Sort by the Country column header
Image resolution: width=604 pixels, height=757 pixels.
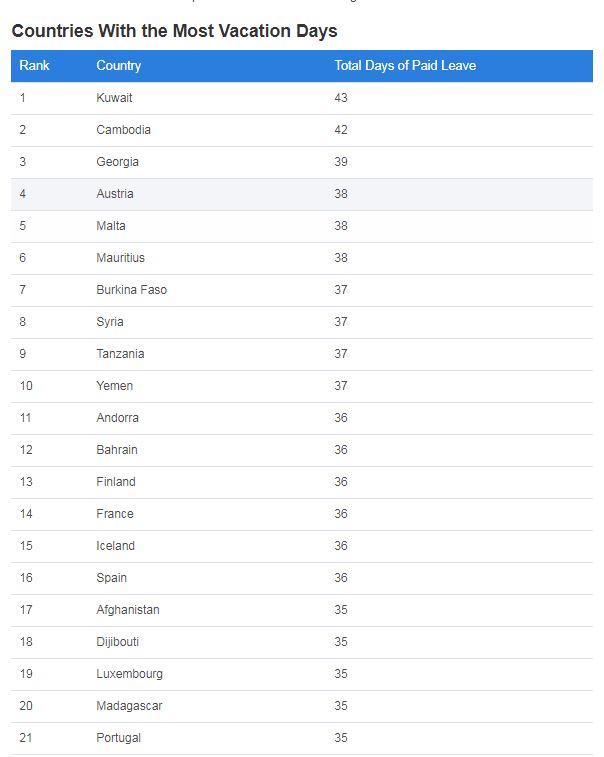[x=119, y=66]
